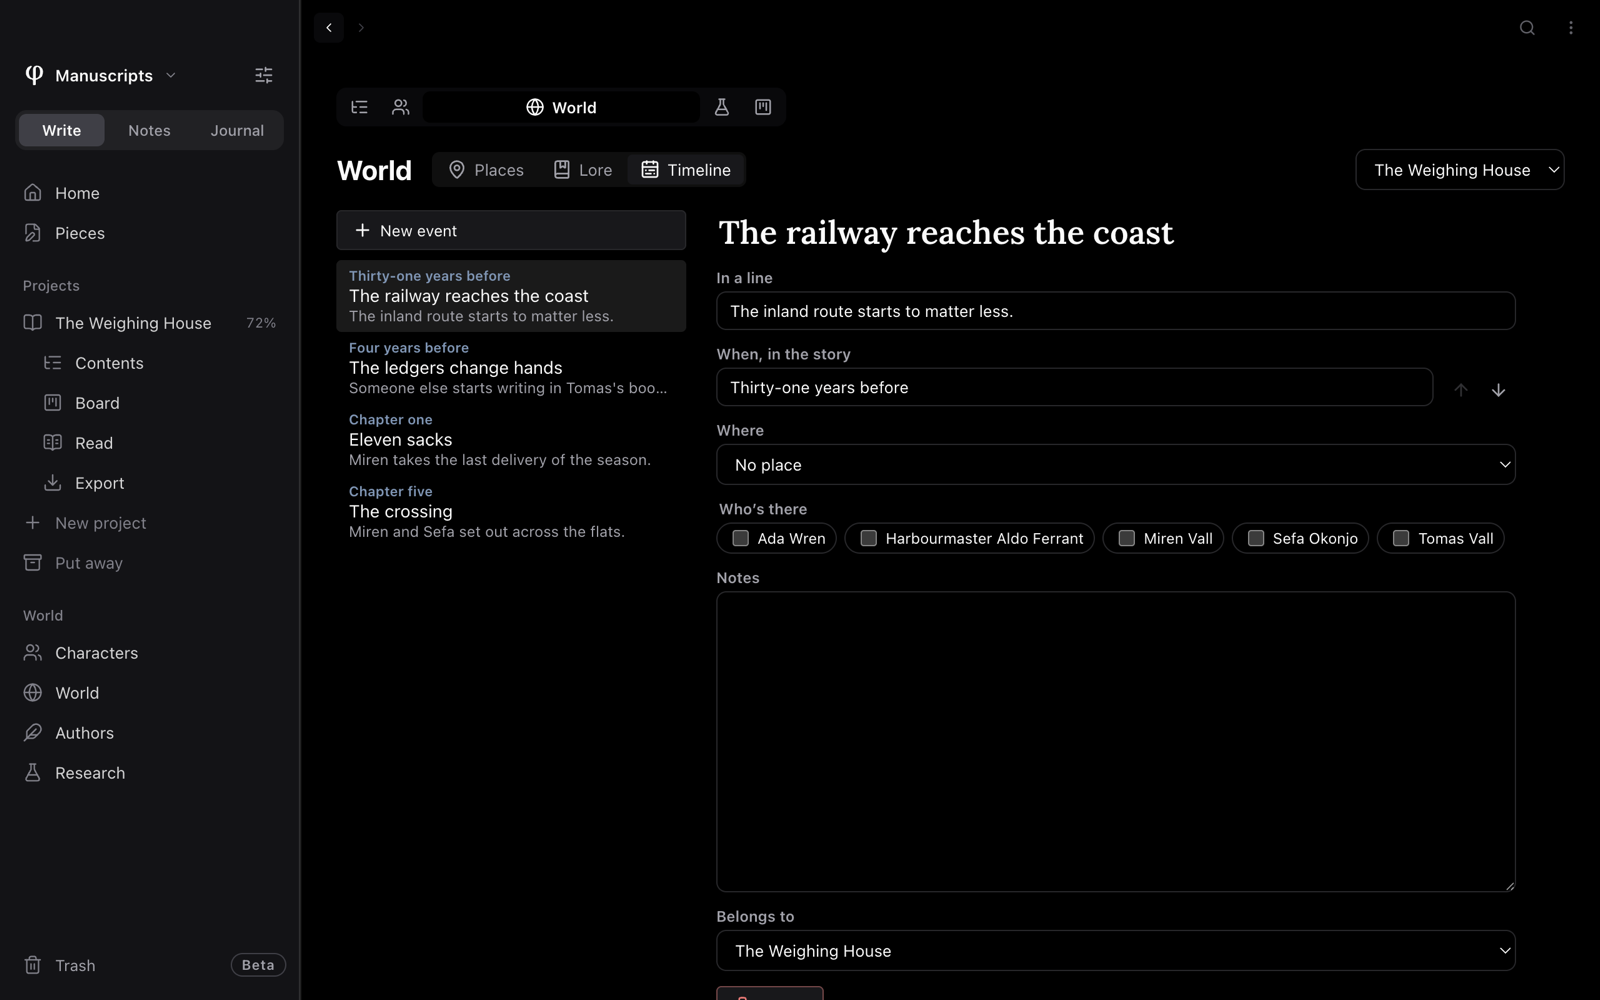1600x1000 pixels.
Task: Click into the Notes text area
Action: (1116, 742)
